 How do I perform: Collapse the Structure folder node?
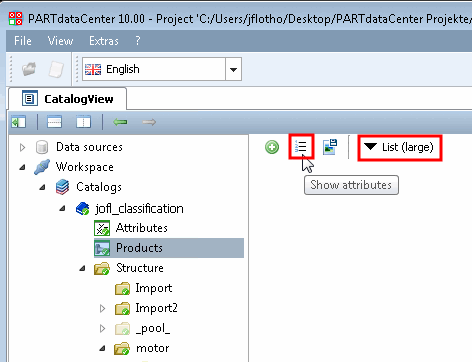click(82, 268)
